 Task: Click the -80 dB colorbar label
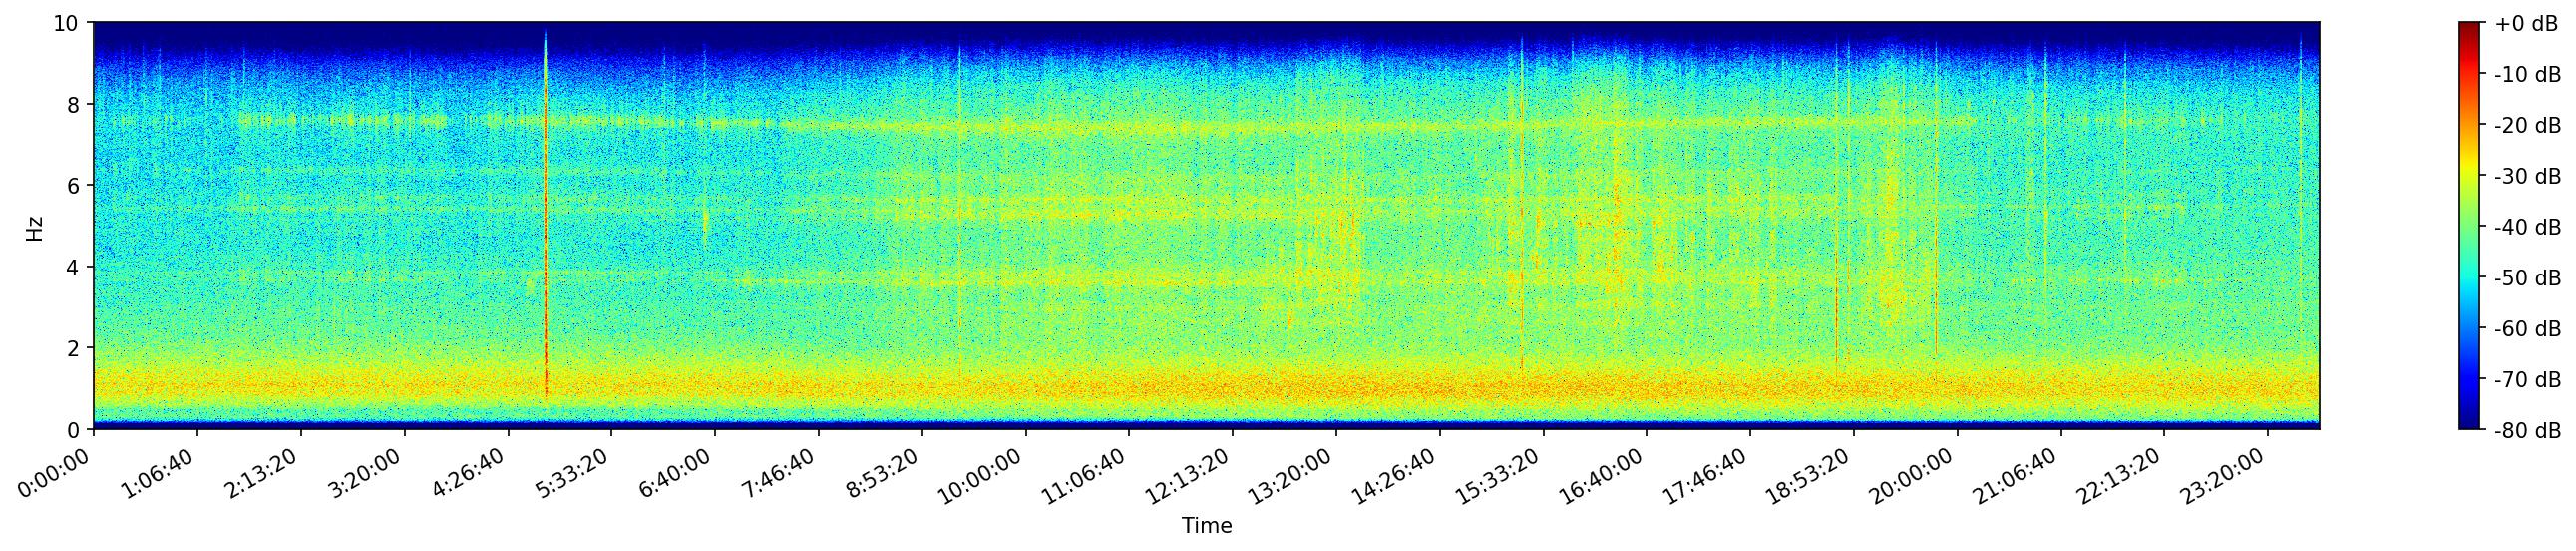tap(2526, 431)
